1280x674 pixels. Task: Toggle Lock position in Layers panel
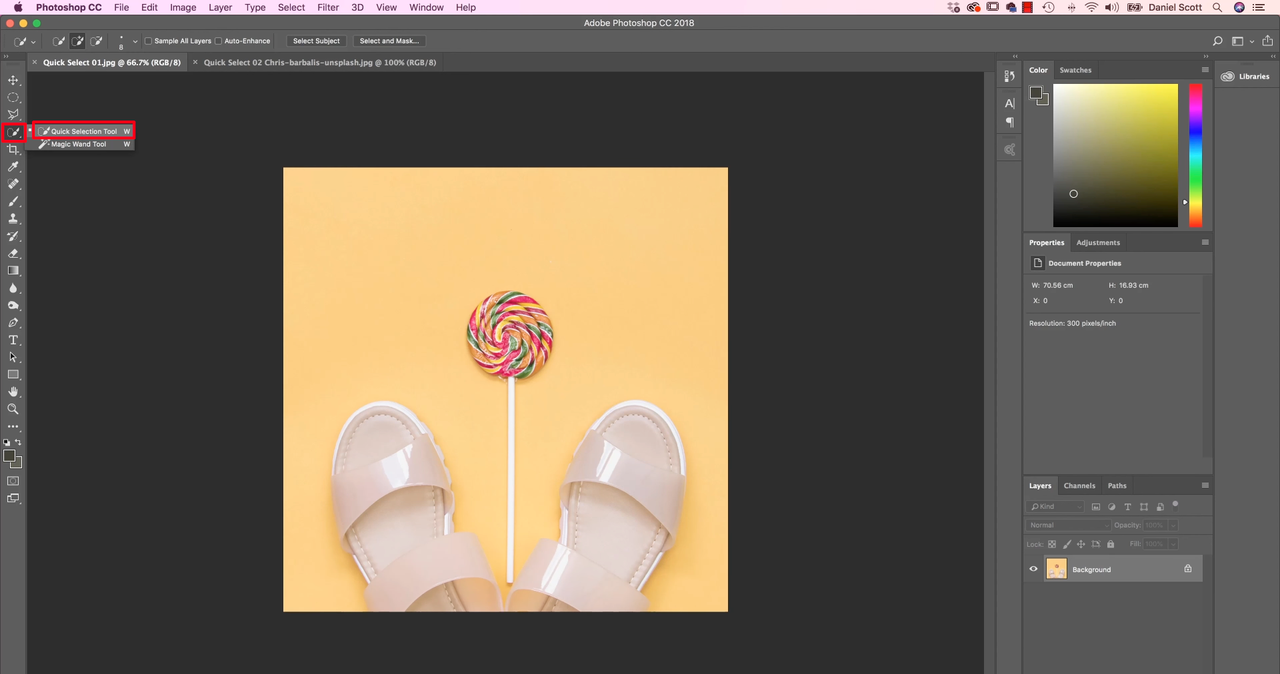(1081, 544)
